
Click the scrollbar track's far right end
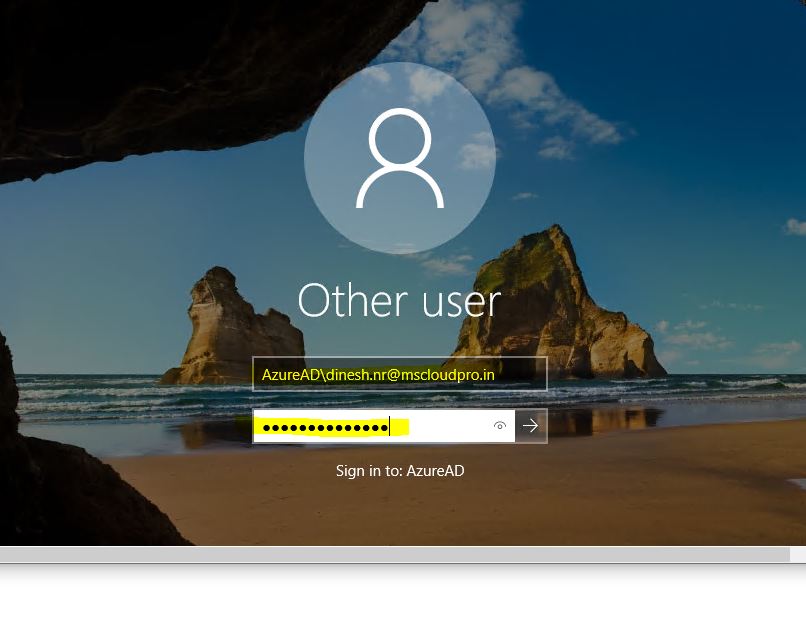pos(798,554)
